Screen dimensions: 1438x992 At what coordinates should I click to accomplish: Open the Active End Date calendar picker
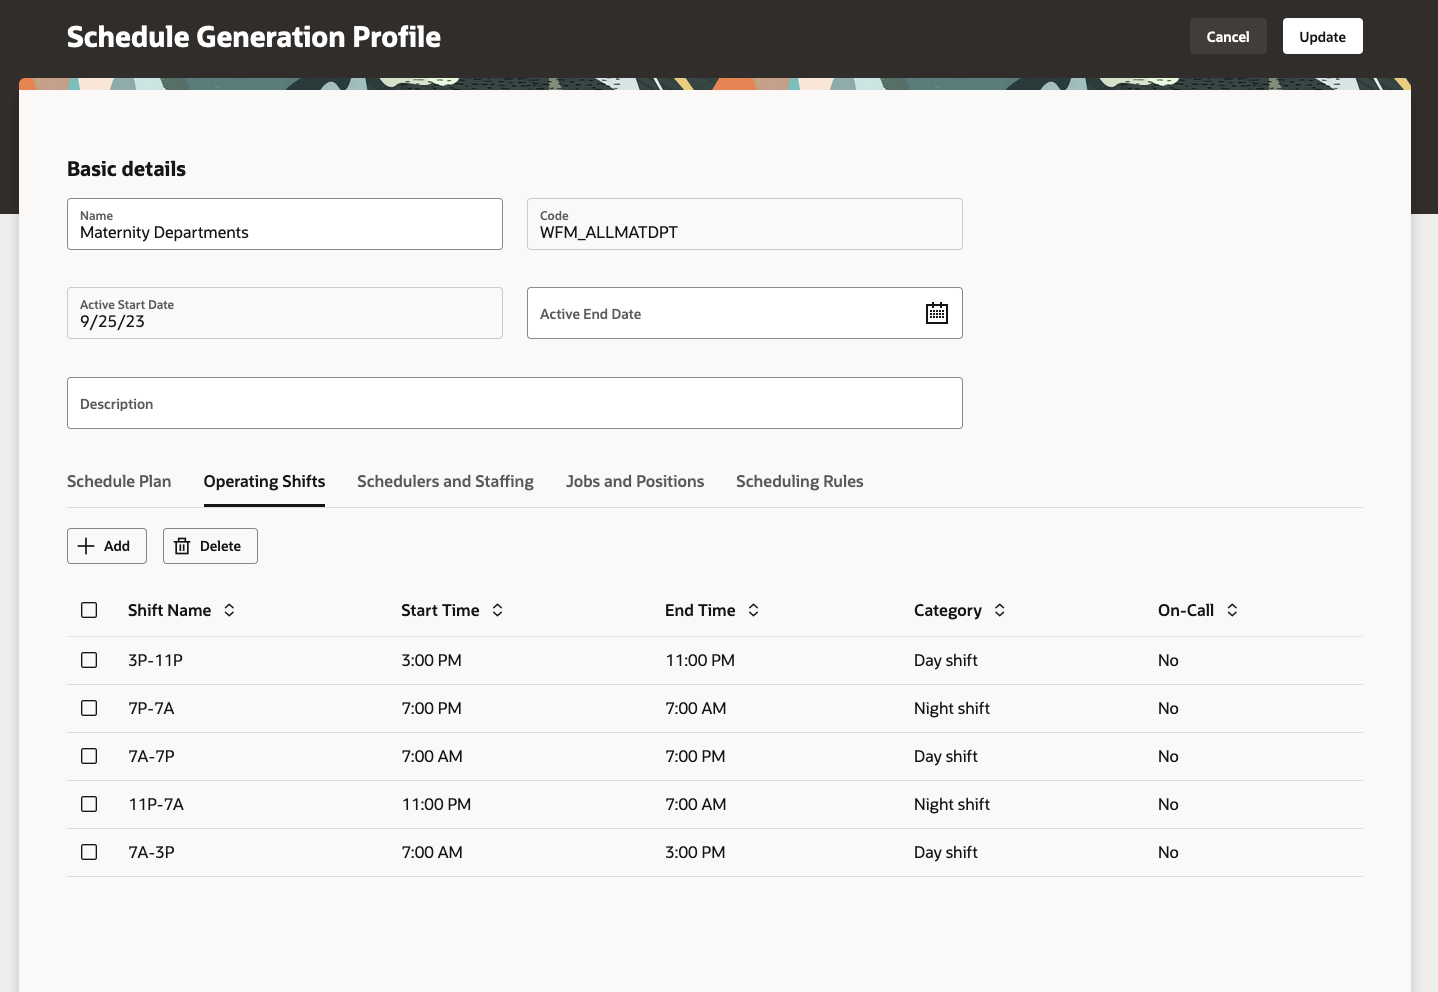click(937, 313)
